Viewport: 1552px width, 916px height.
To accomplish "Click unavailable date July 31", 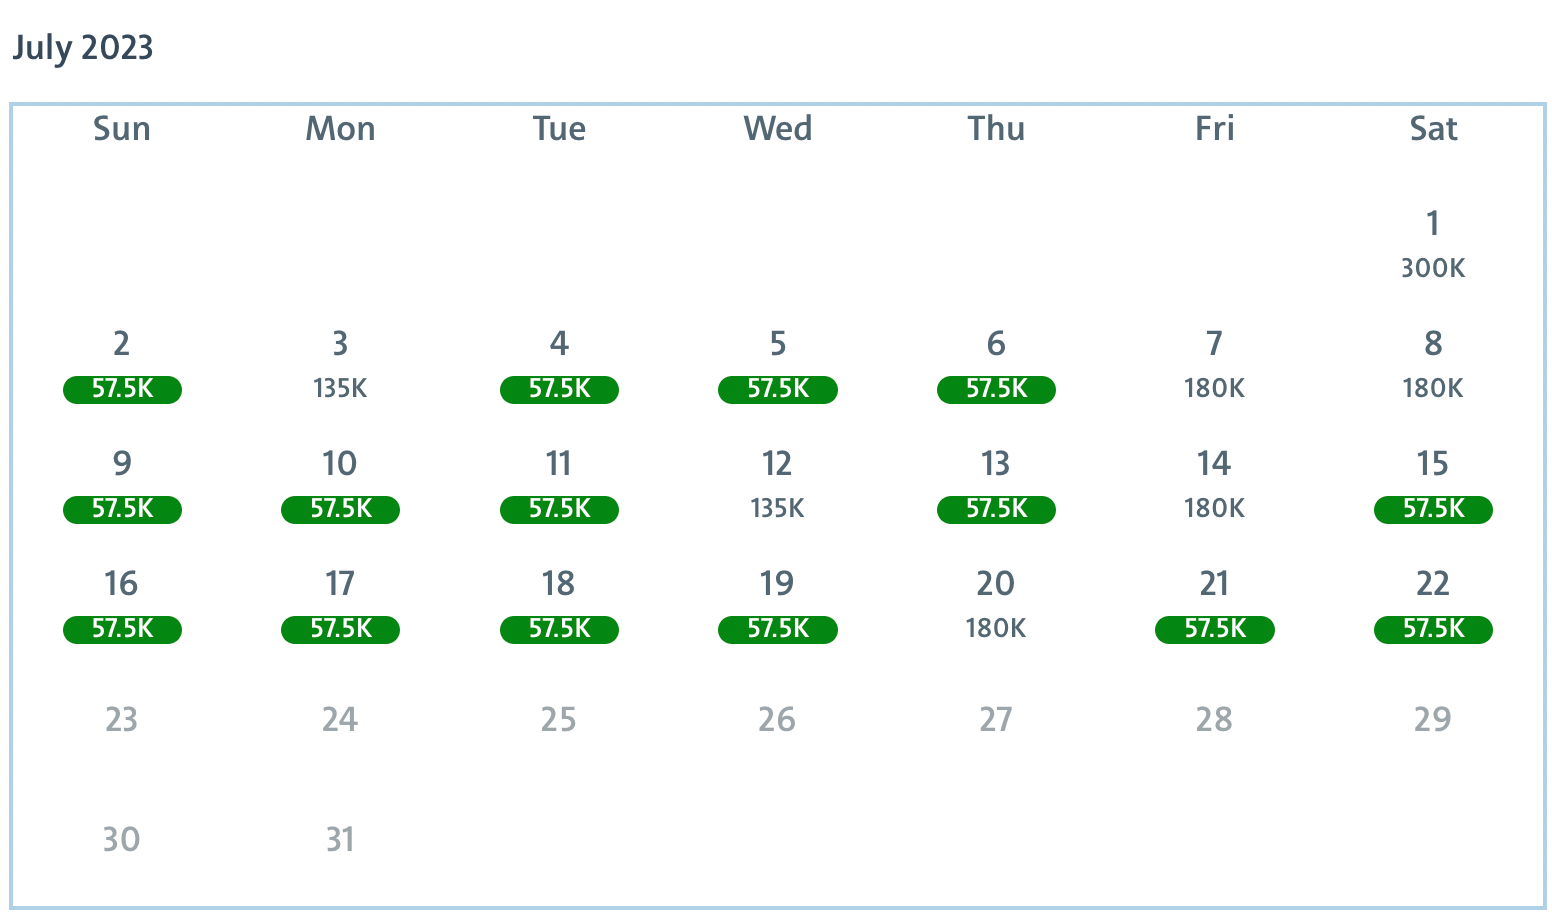I will pos(340,839).
